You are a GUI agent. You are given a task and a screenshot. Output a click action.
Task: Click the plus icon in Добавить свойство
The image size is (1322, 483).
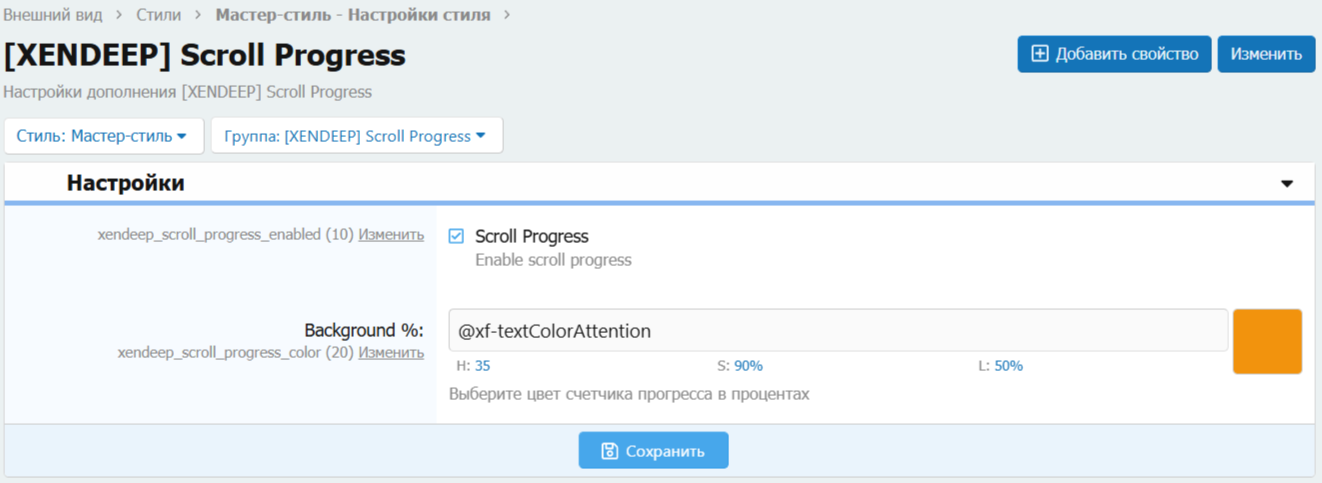pos(1040,54)
